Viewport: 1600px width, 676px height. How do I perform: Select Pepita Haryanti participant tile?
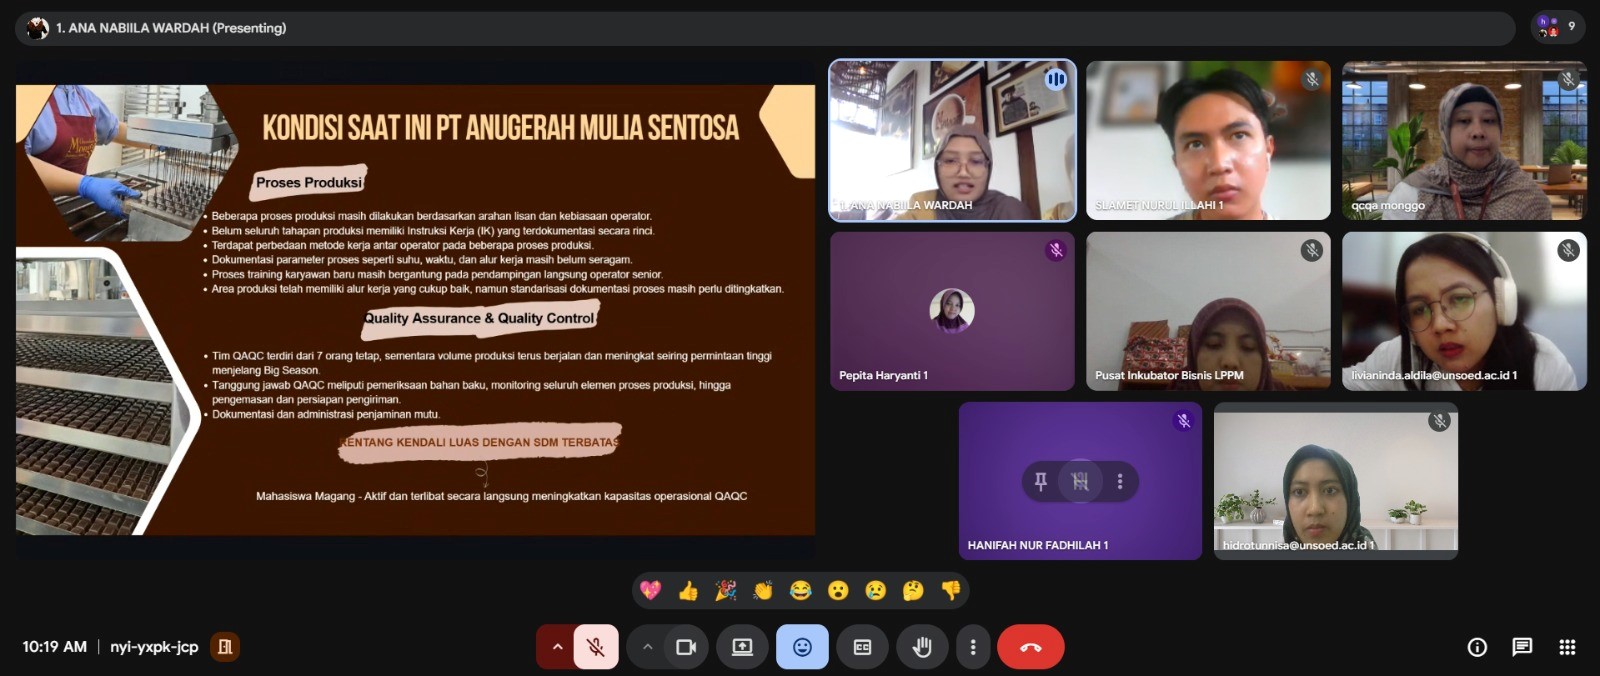(x=952, y=311)
